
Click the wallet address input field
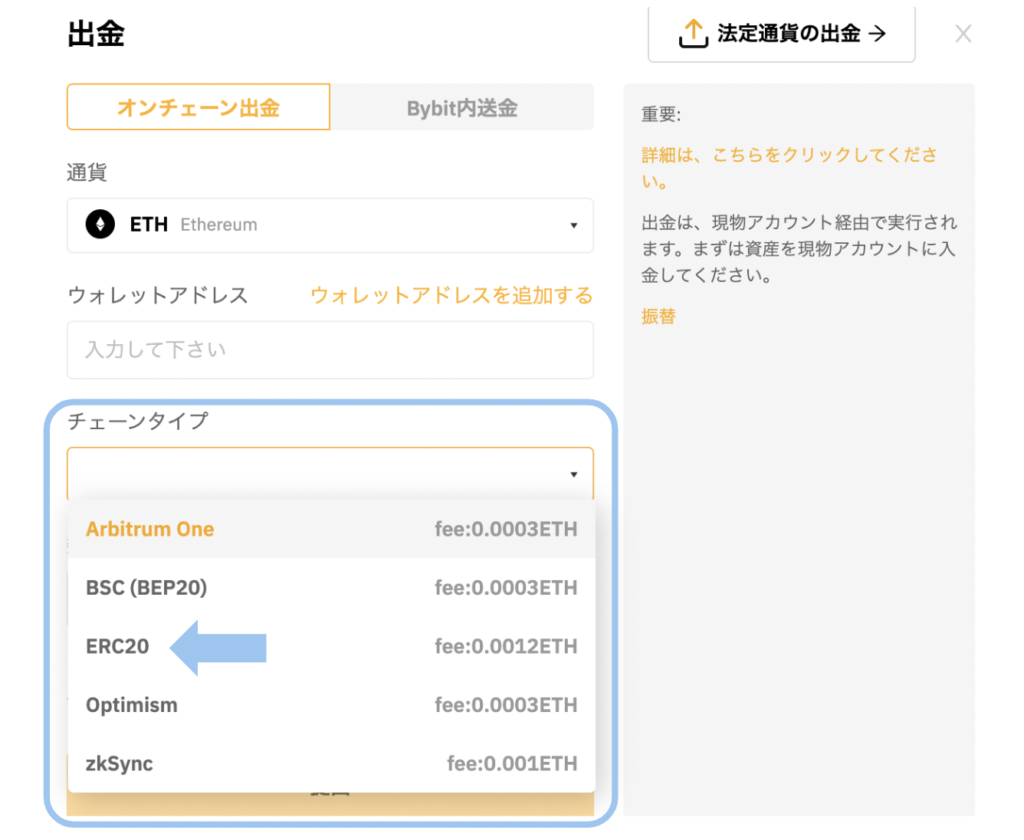click(x=330, y=350)
